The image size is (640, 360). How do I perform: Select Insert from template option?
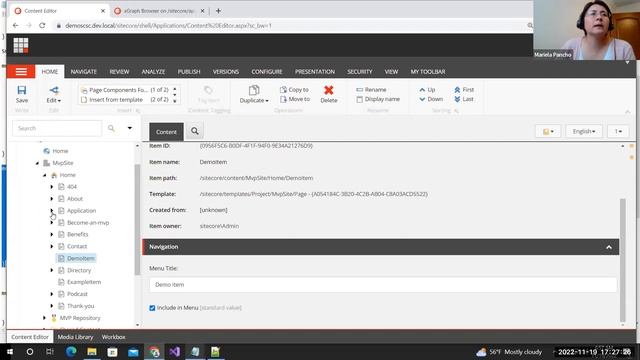coord(125,100)
